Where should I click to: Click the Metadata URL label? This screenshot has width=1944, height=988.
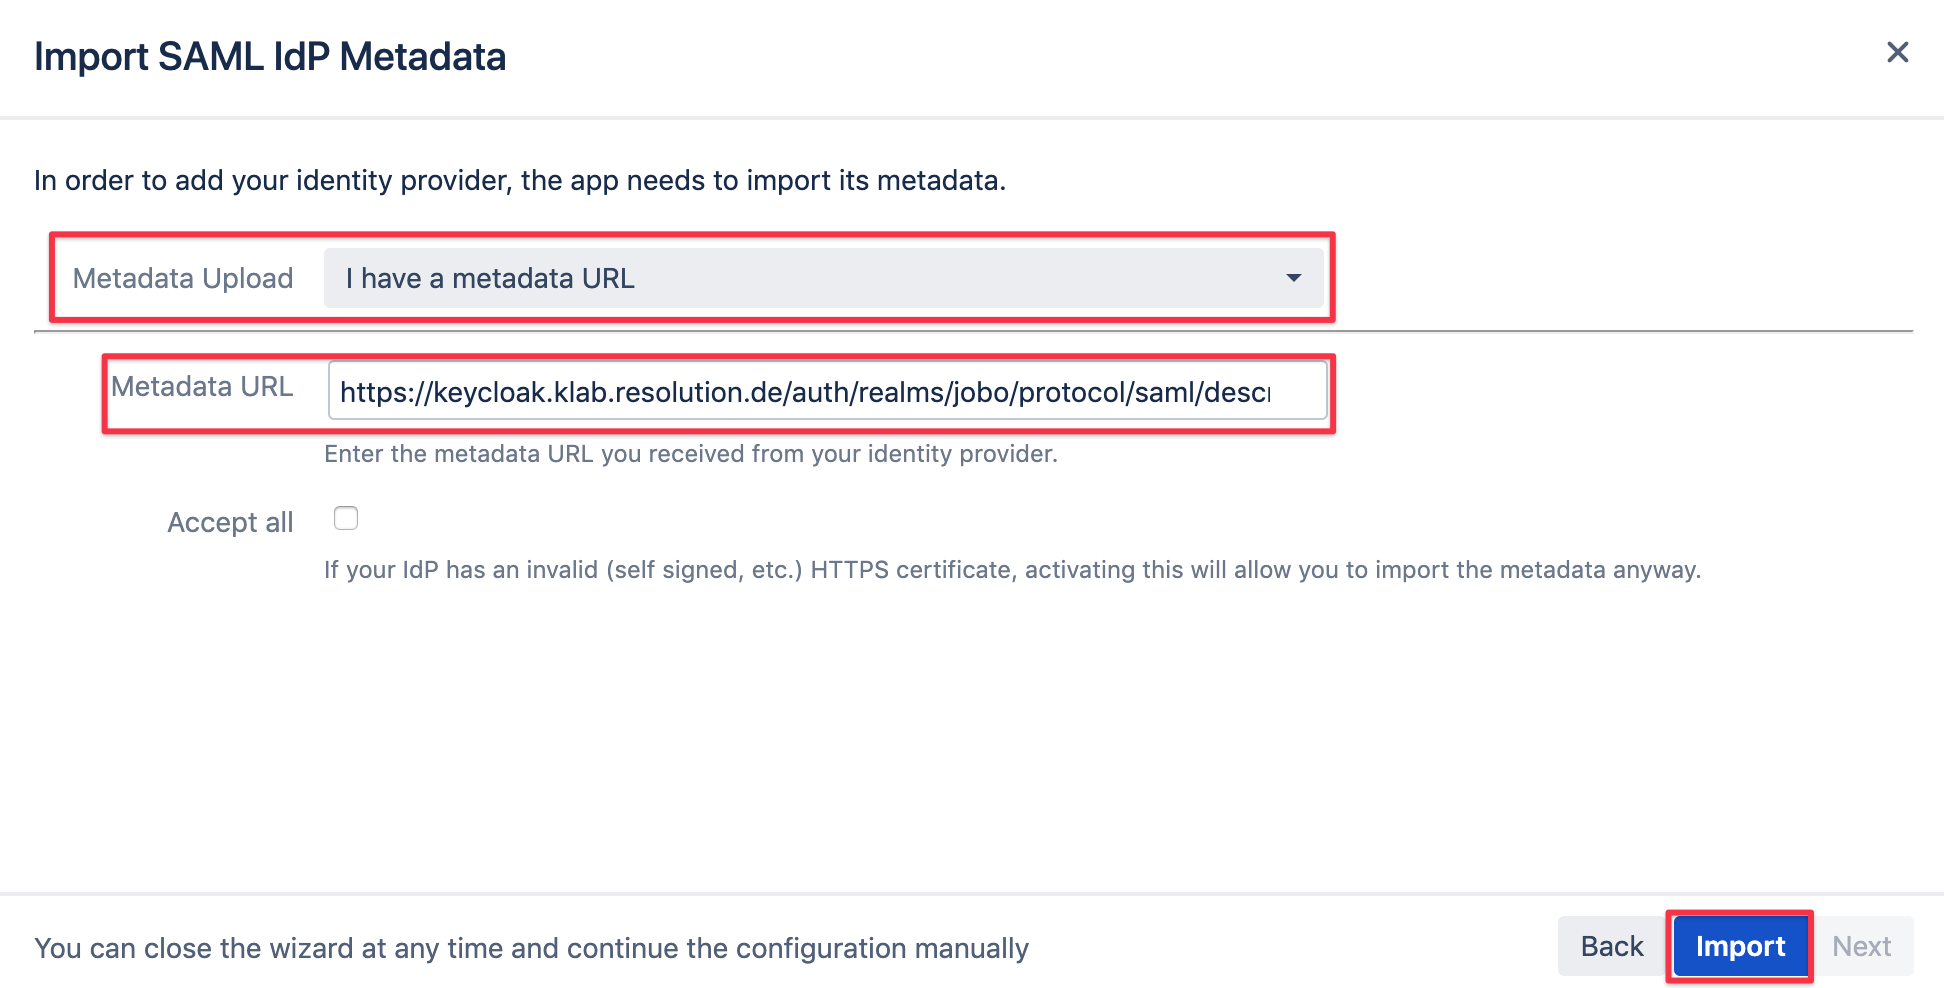pos(202,386)
